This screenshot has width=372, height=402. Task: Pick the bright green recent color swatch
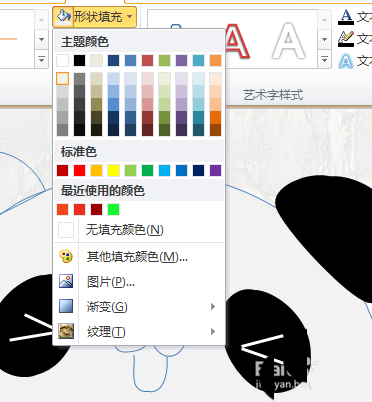[x=113, y=209]
